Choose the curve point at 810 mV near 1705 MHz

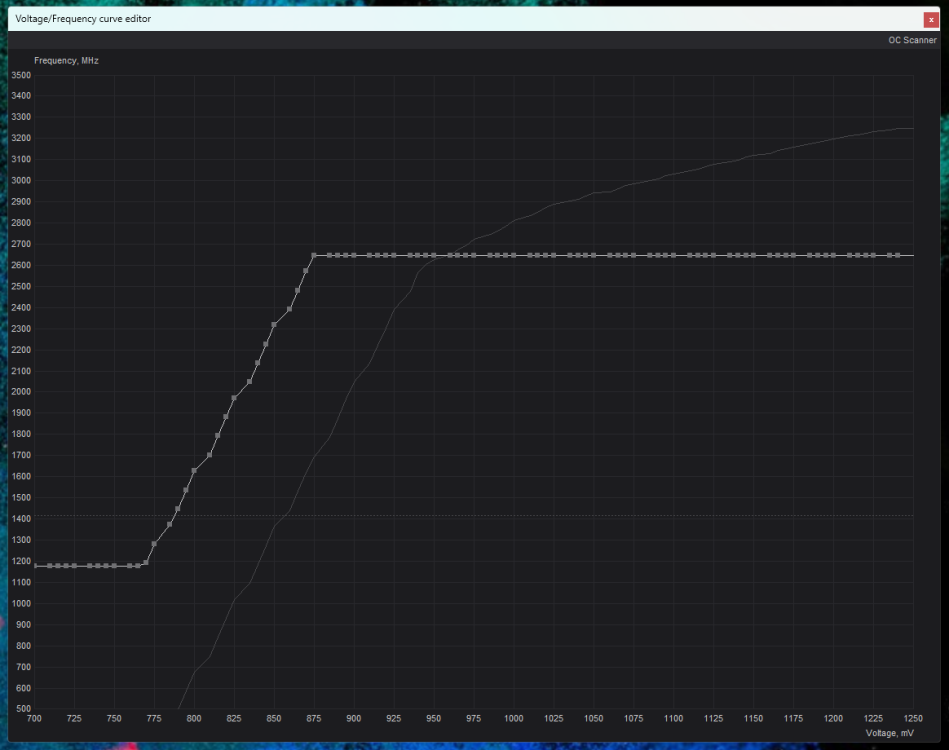209,455
